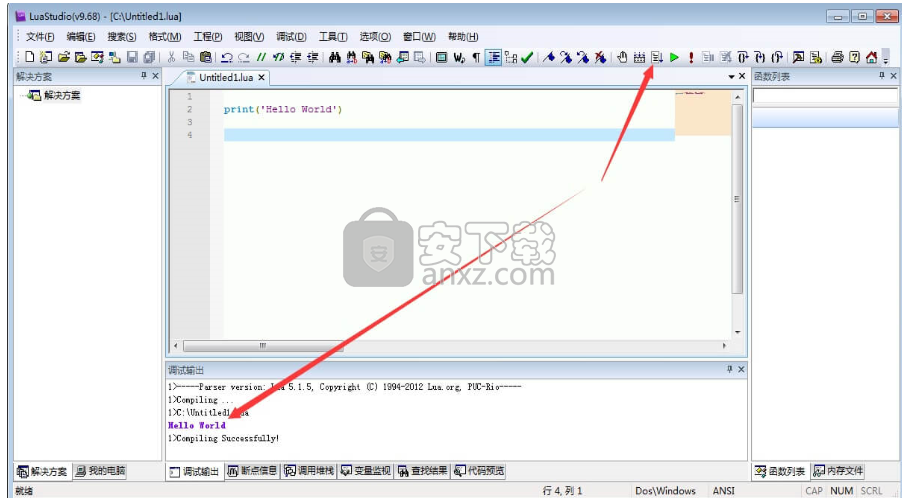Switch to the 内存文件 tab
The width and height of the screenshot is (902, 498).
pos(838,472)
